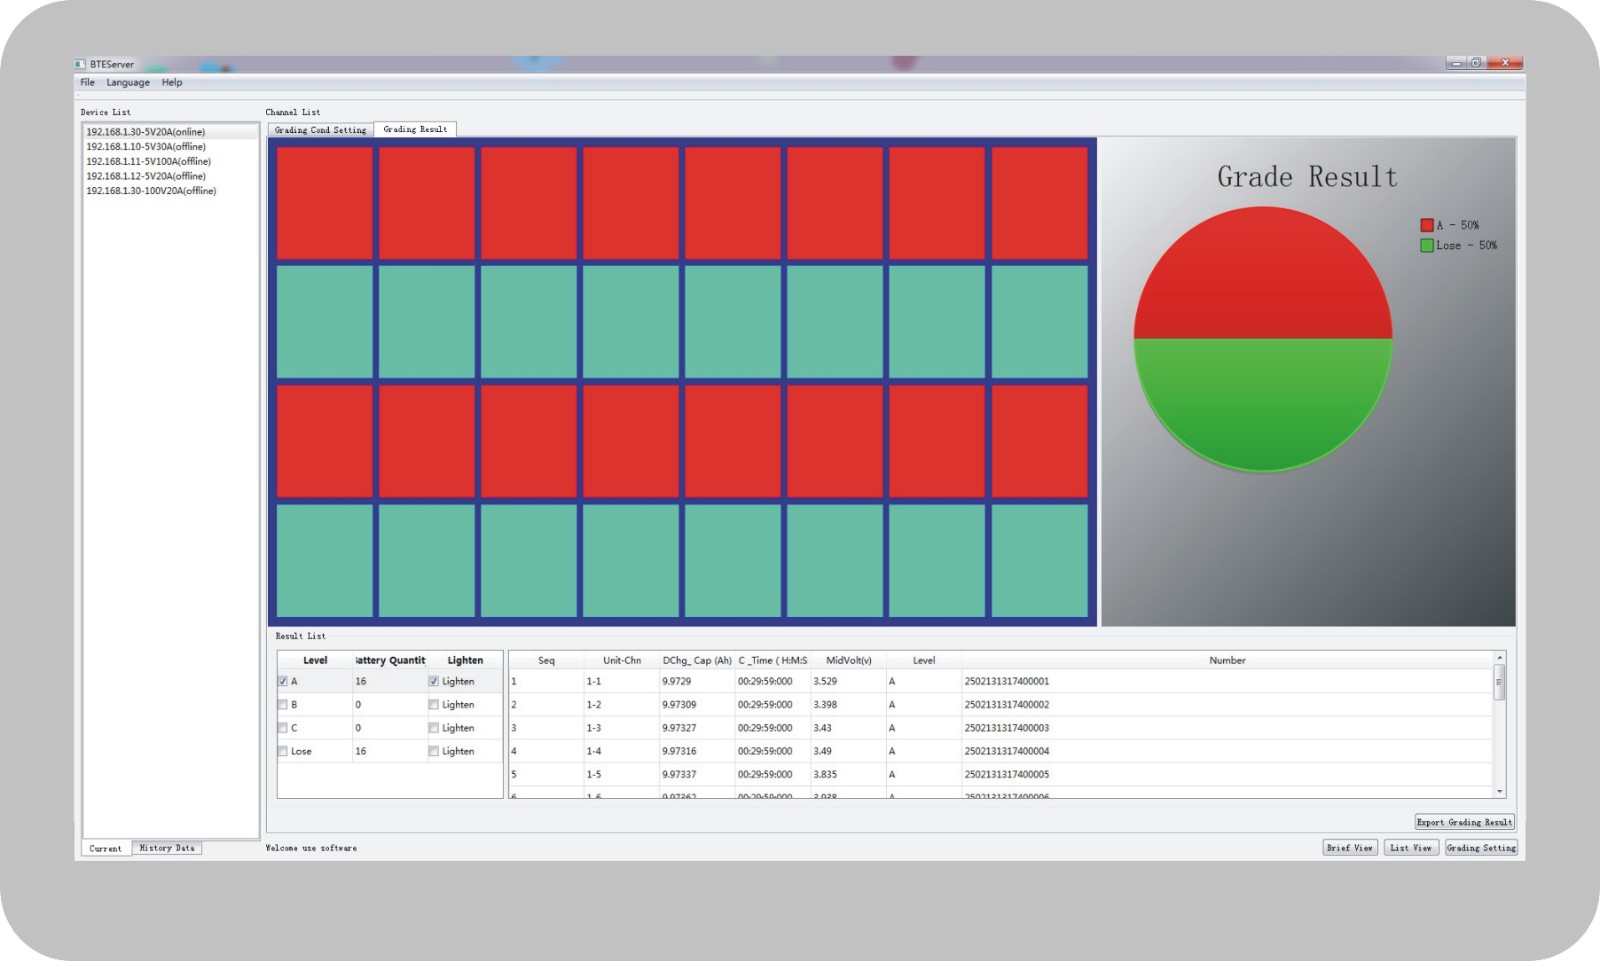Viewport: 1600px width, 961px height.
Task: Disable Lighten for level A
Action: tap(434, 681)
